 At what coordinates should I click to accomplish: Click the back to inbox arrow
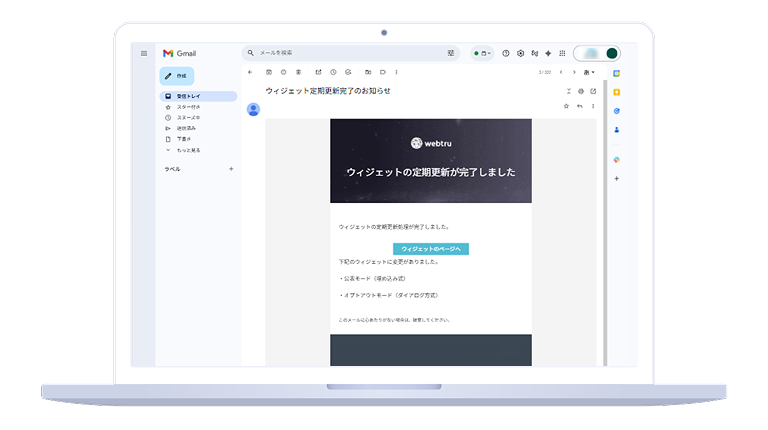coord(250,72)
